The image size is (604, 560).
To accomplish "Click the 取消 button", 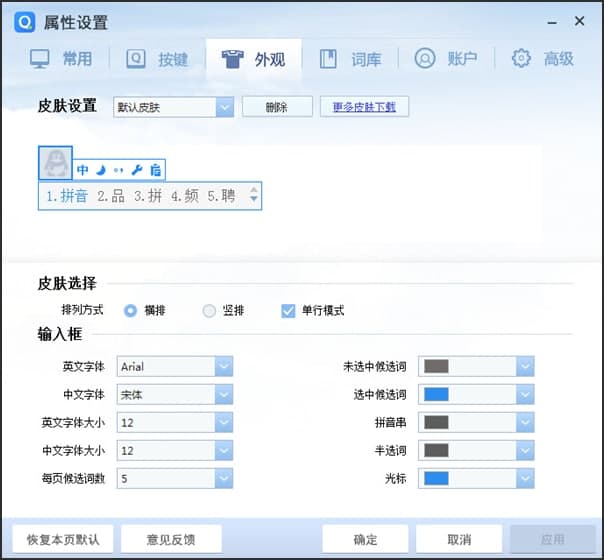I will pyautogui.click(x=459, y=540).
